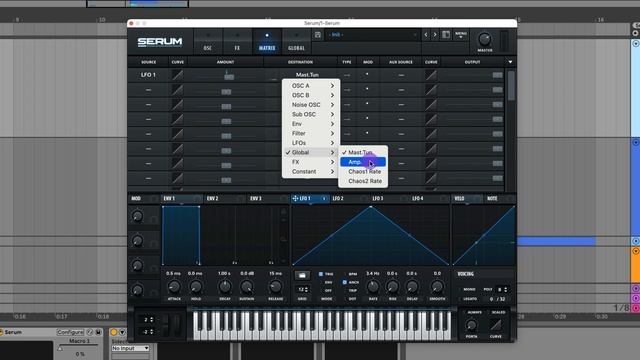Select Amp. destination
This screenshot has width=640, height=360.
click(x=363, y=162)
